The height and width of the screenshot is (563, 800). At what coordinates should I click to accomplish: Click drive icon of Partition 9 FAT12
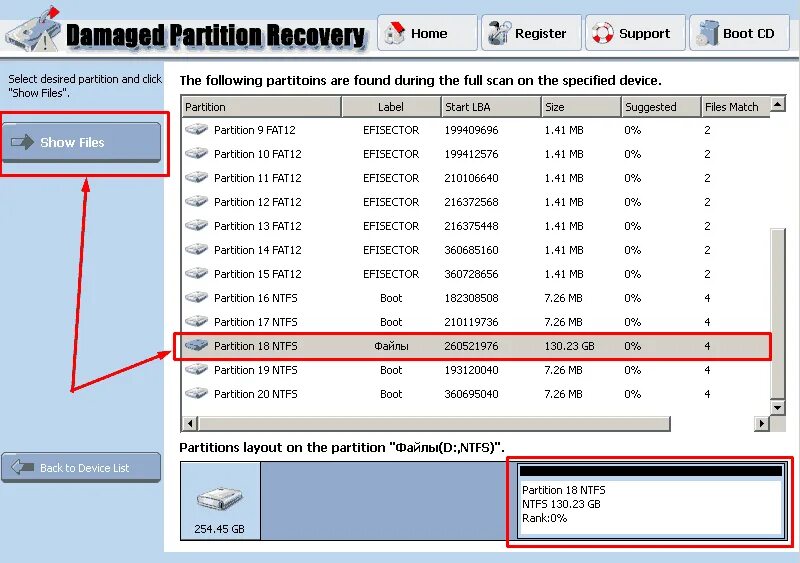click(196, 130)
